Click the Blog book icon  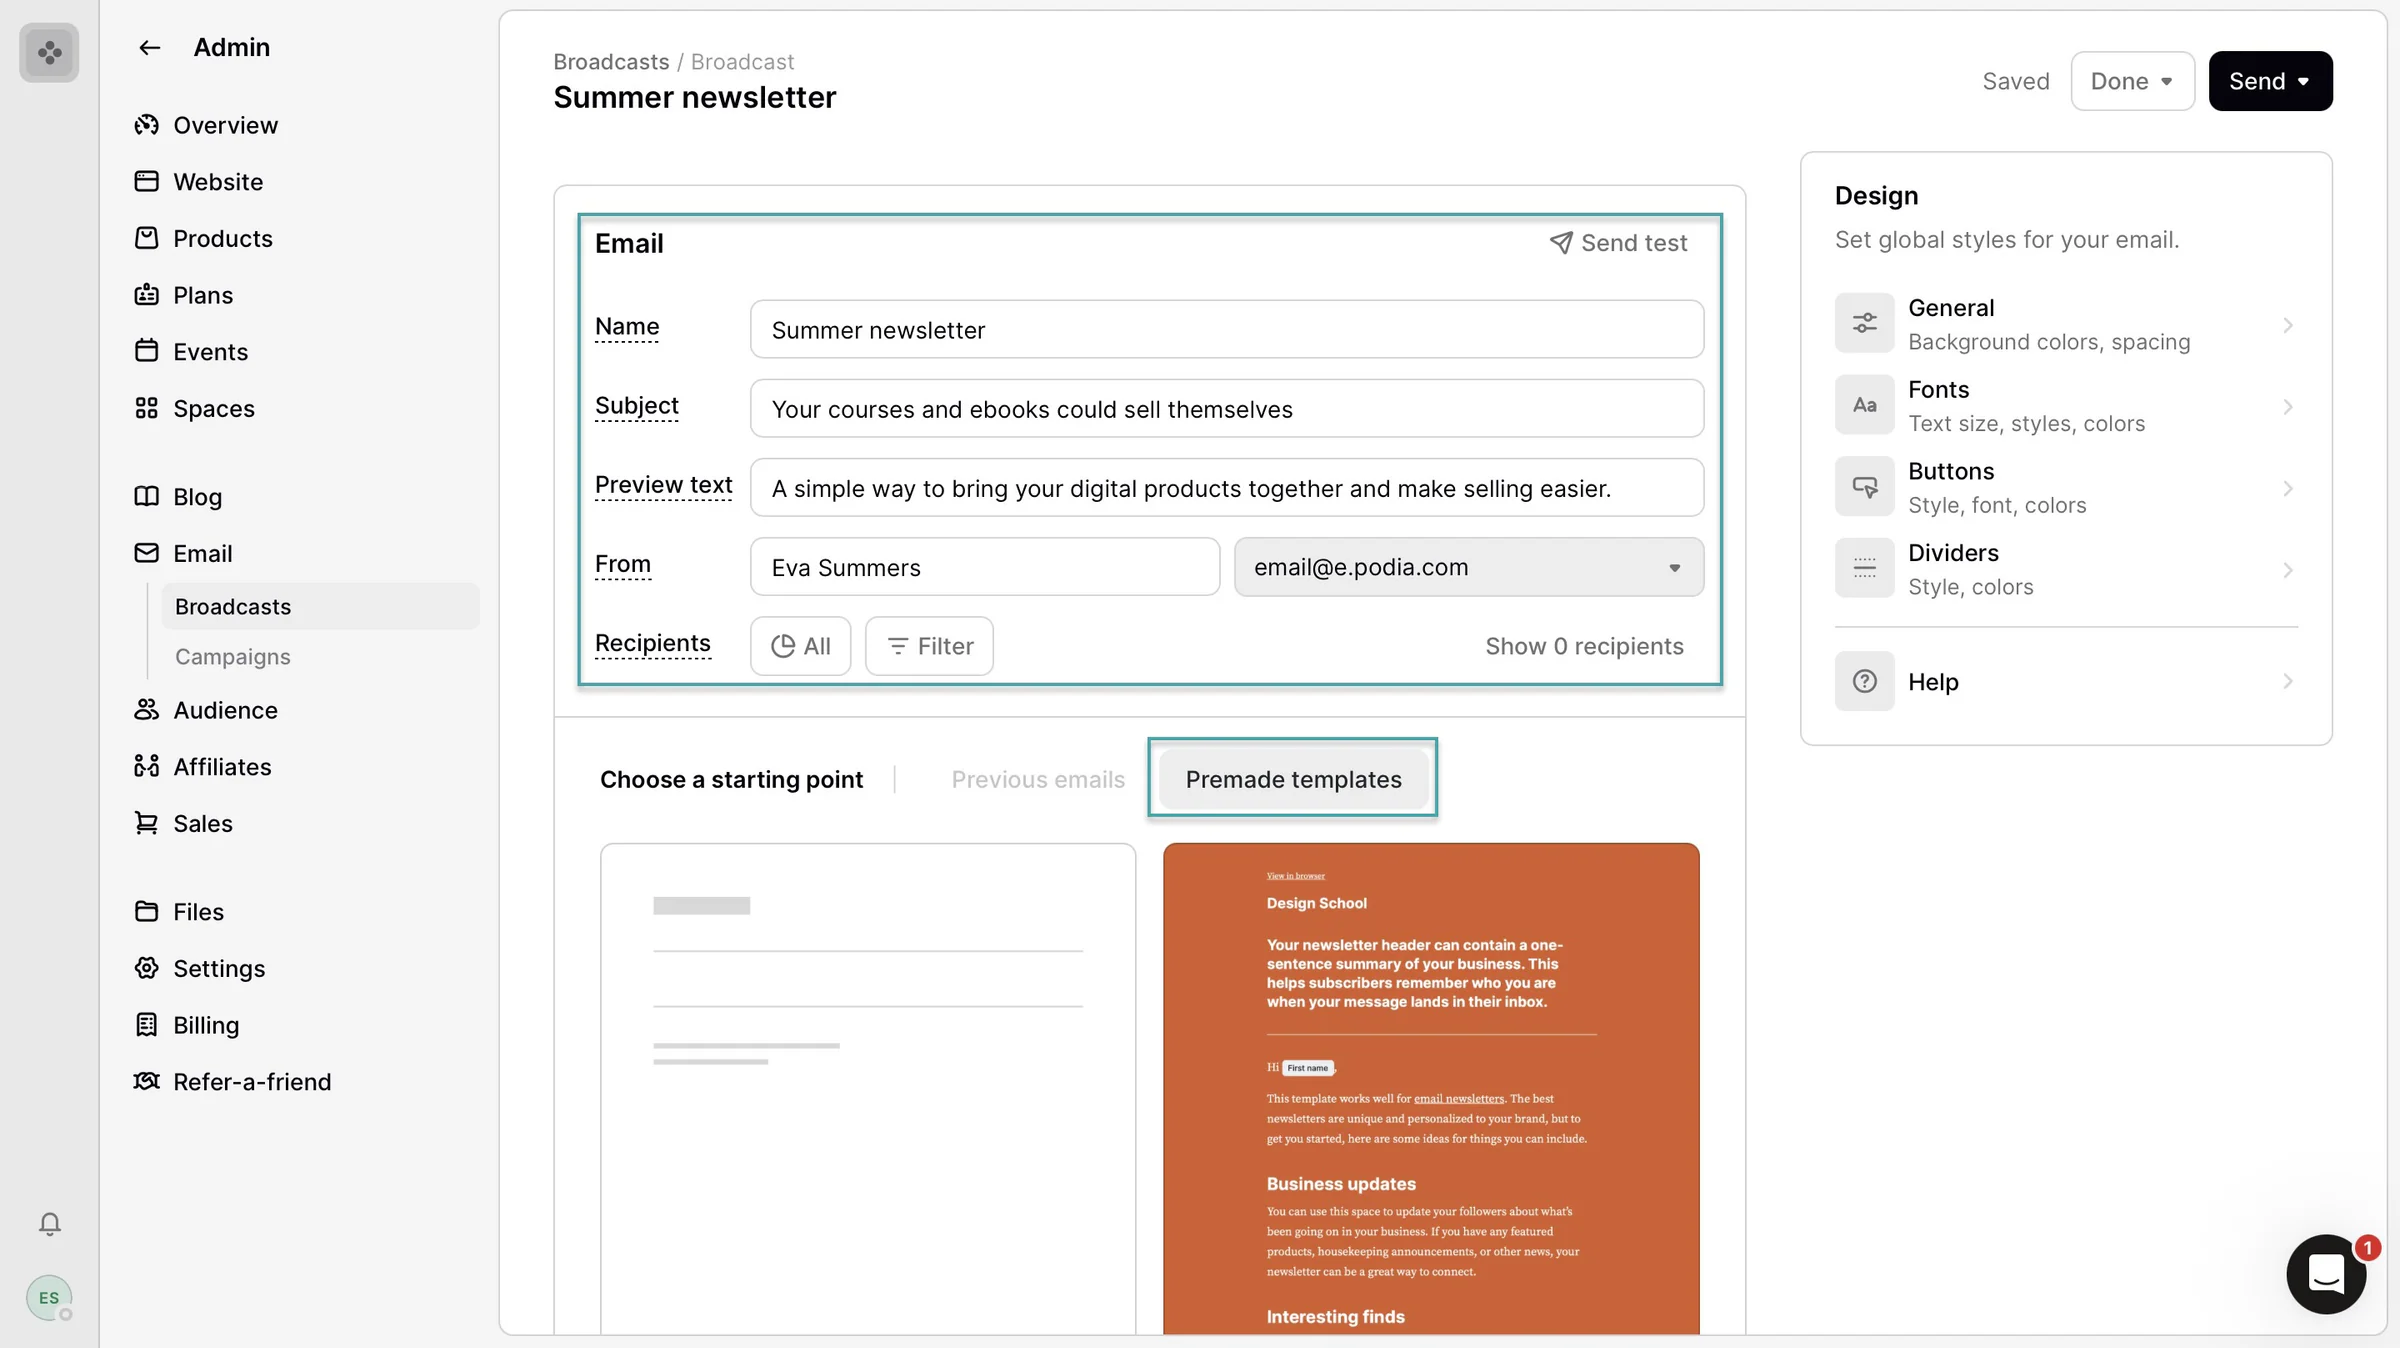pyautogui.click(x=147, y=496)
